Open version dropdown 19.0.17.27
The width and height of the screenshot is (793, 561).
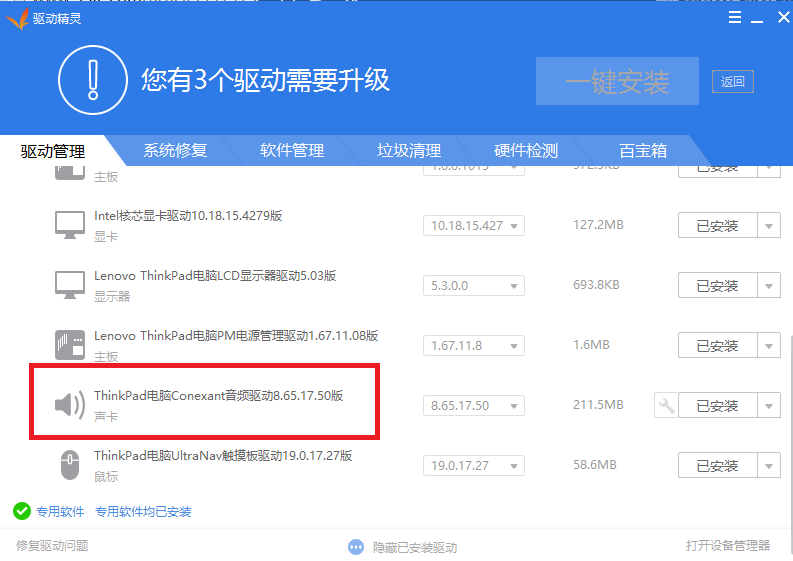[x=474, y=465]
